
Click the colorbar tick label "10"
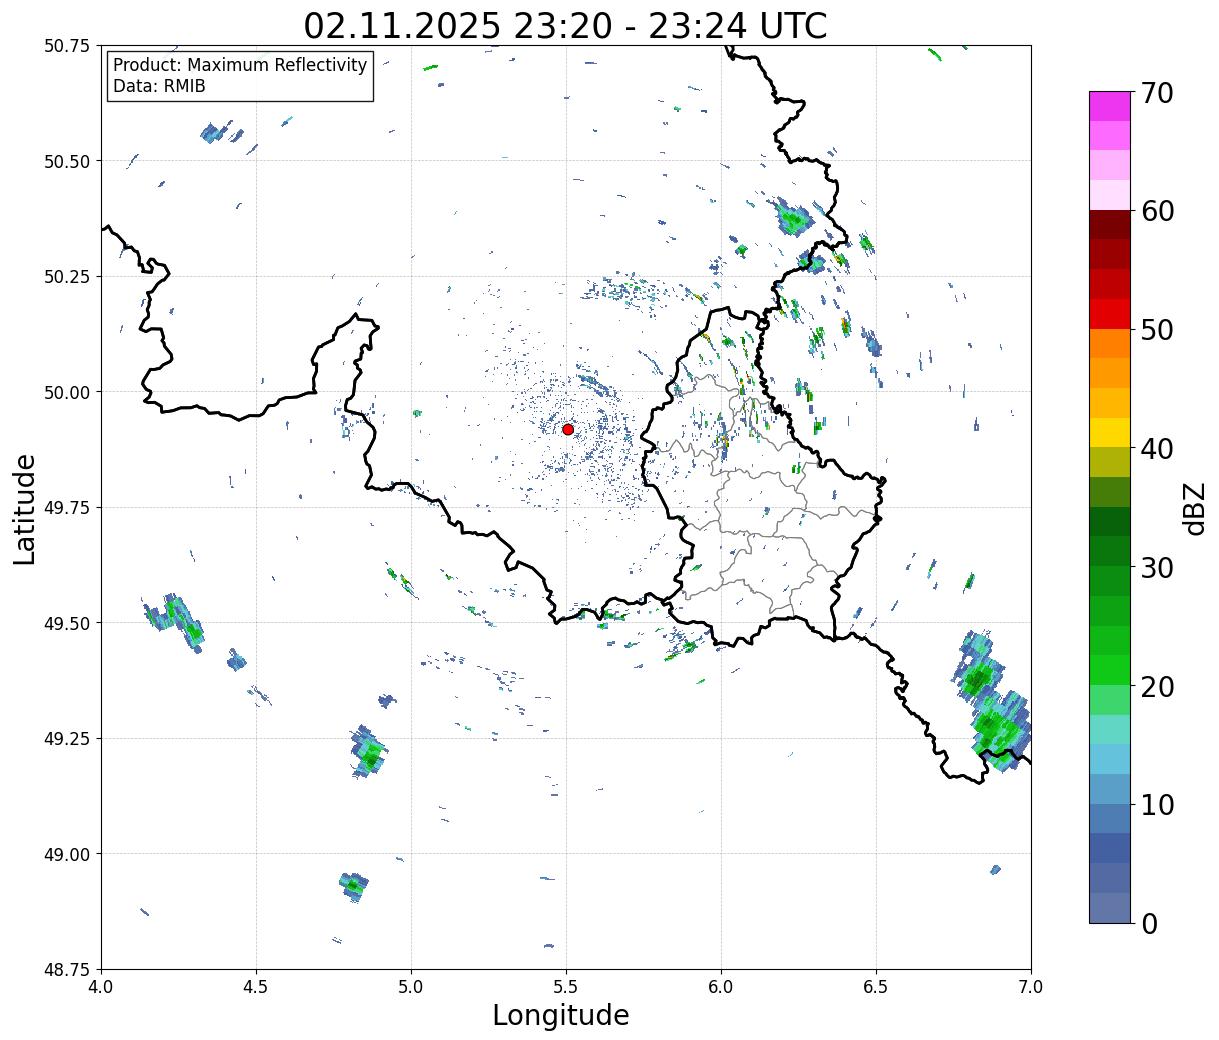1157,804
